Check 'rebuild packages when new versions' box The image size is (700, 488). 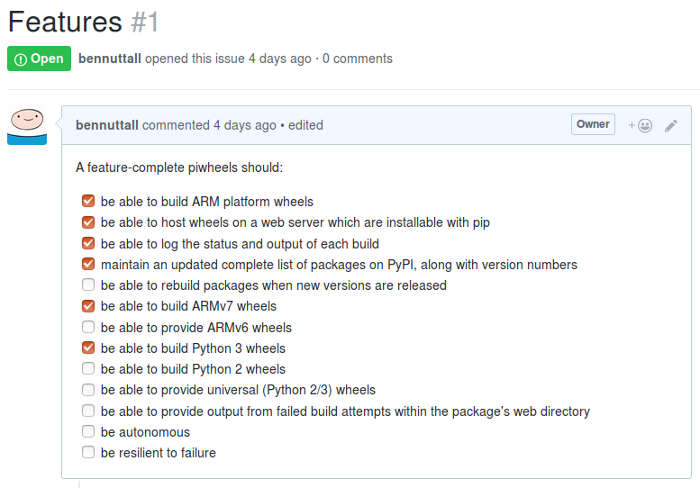[88, 285]
